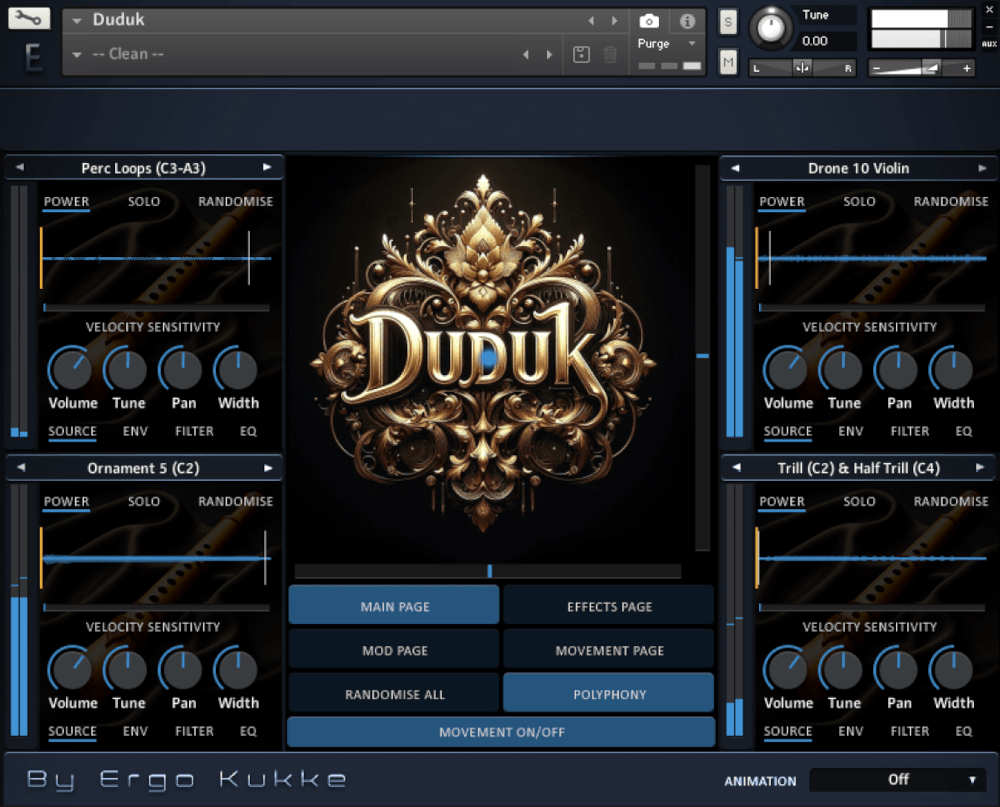Open the EQ tab in the Trill panel
Screen dimensions: 1000x807
tap(963, 731)
